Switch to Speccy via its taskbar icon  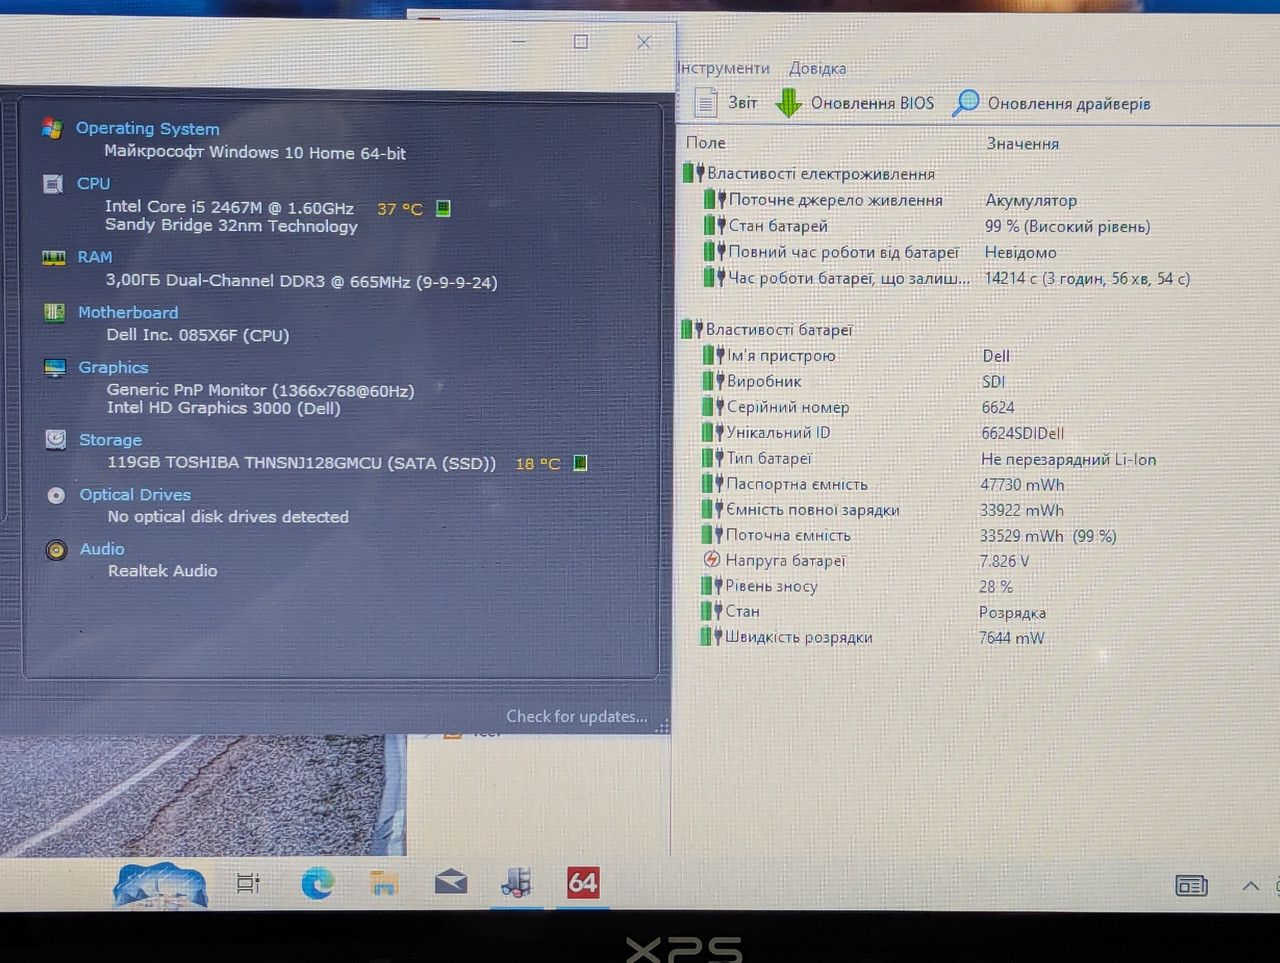tap(516, 882)
